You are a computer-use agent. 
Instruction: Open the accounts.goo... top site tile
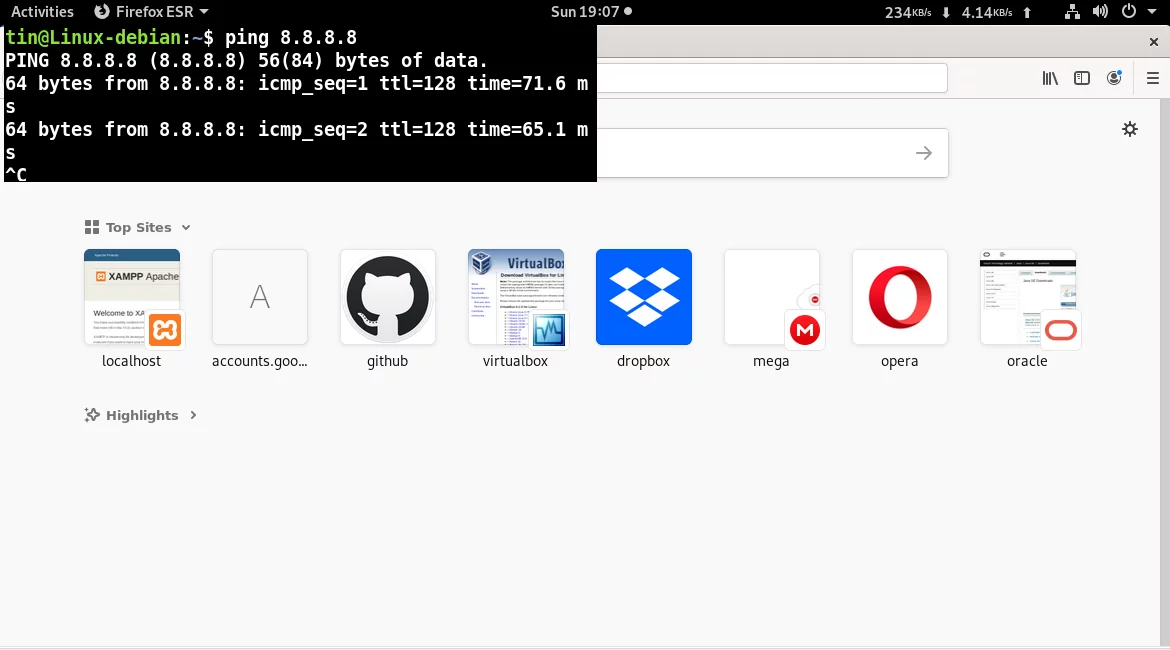pos(260,297)
